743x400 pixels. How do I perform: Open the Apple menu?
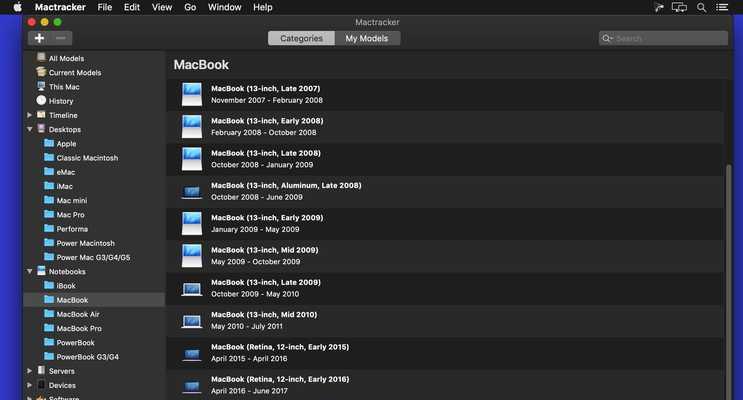[18, 7]
